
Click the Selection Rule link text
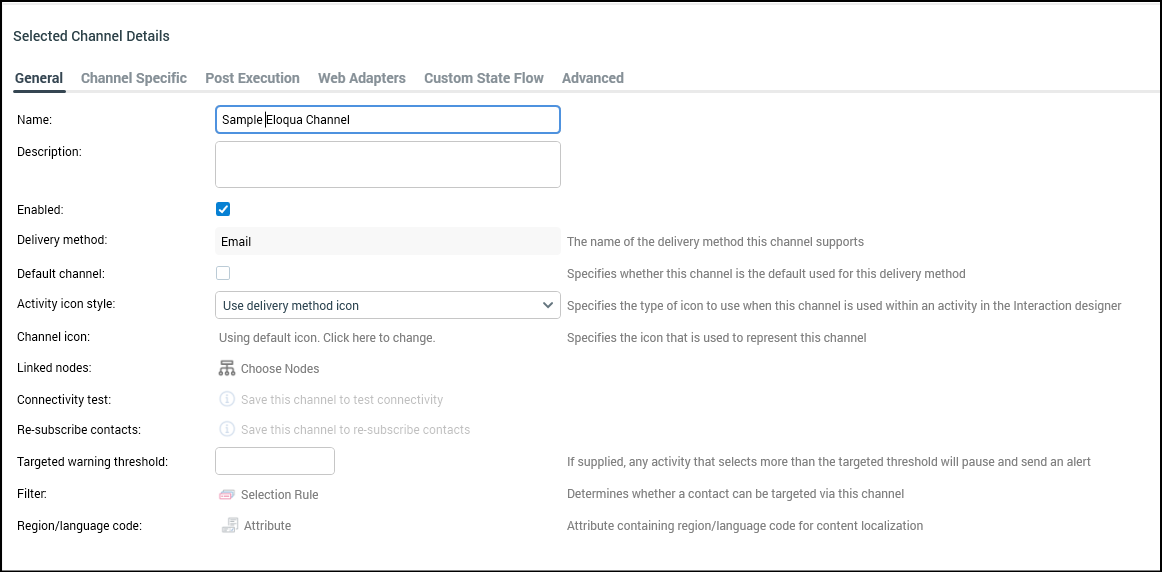pos(279,495)
